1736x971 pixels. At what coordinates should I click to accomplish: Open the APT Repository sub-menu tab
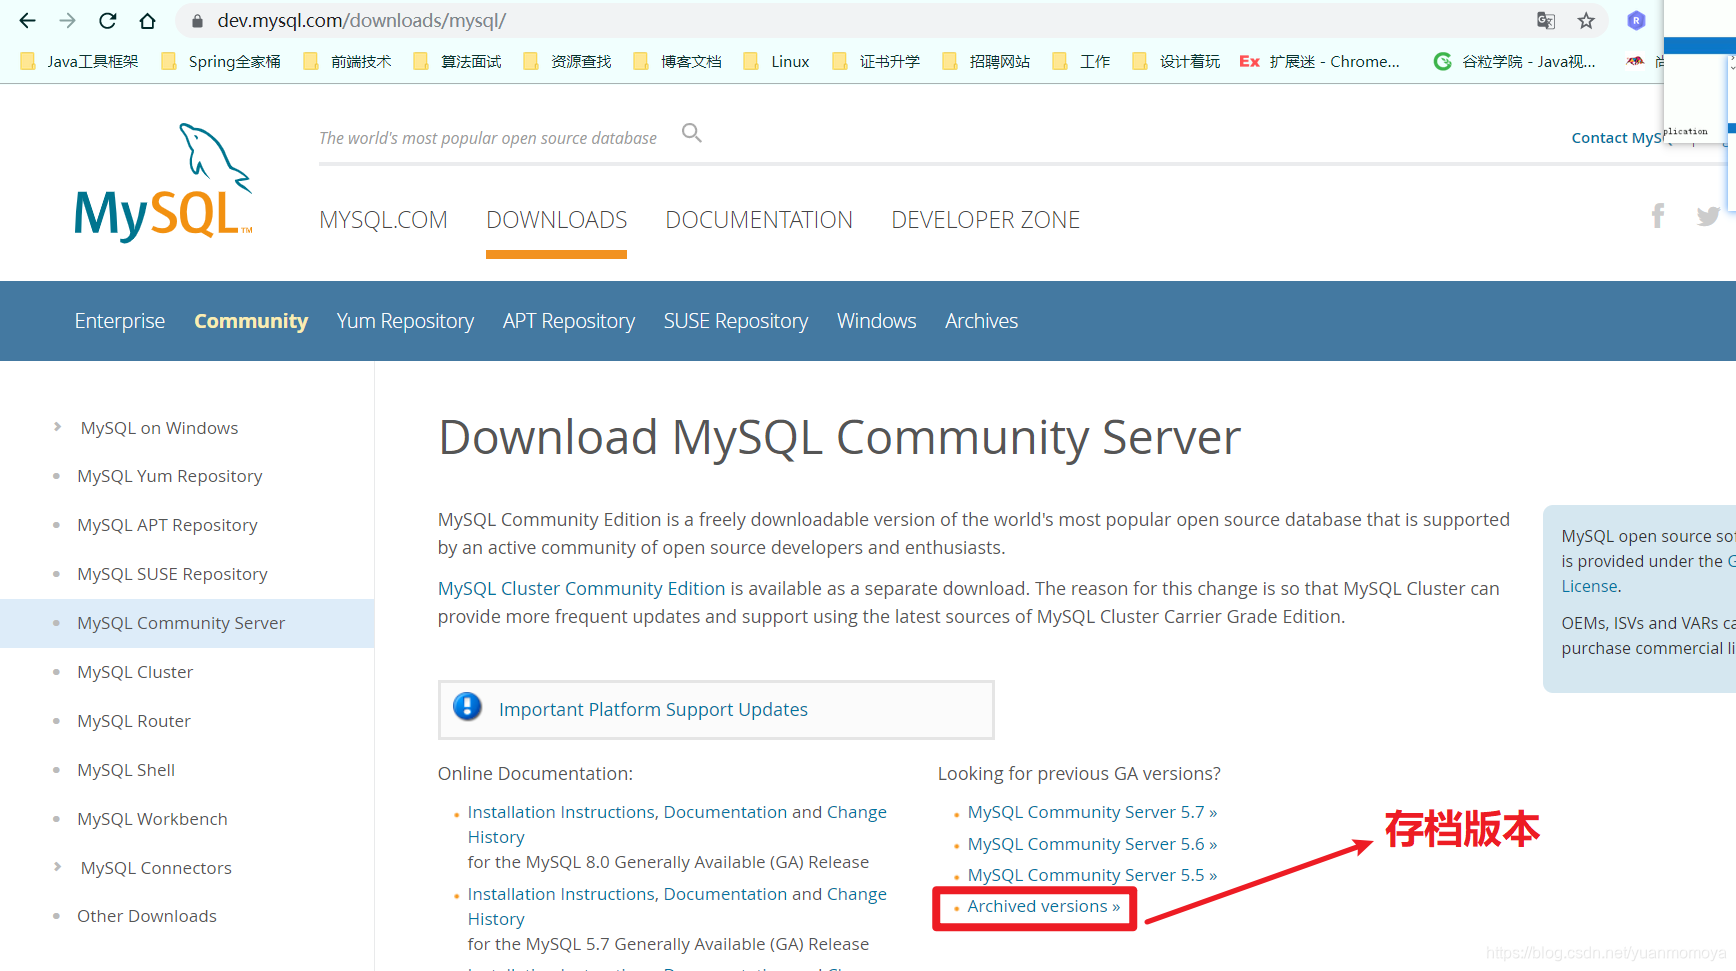click(x=569, y=321)
